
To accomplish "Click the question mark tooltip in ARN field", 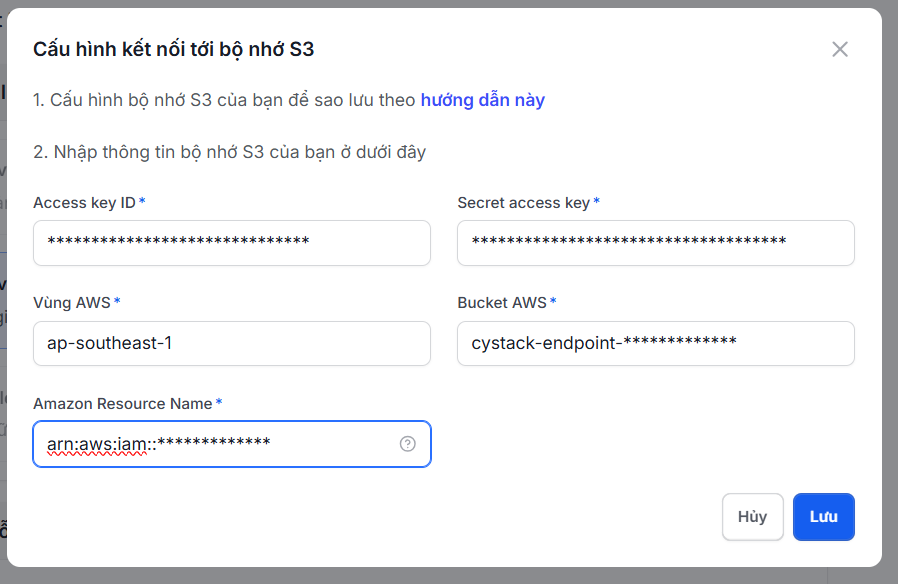I will [x=408, y=443].
